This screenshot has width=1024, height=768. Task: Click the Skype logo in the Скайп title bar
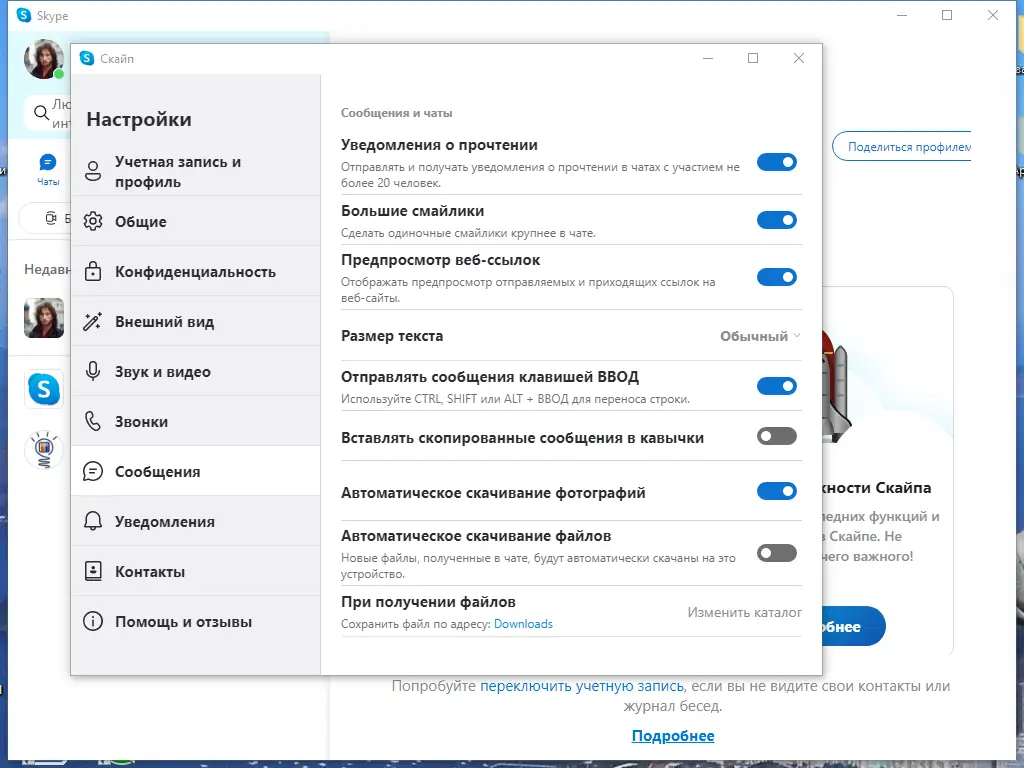87,58
